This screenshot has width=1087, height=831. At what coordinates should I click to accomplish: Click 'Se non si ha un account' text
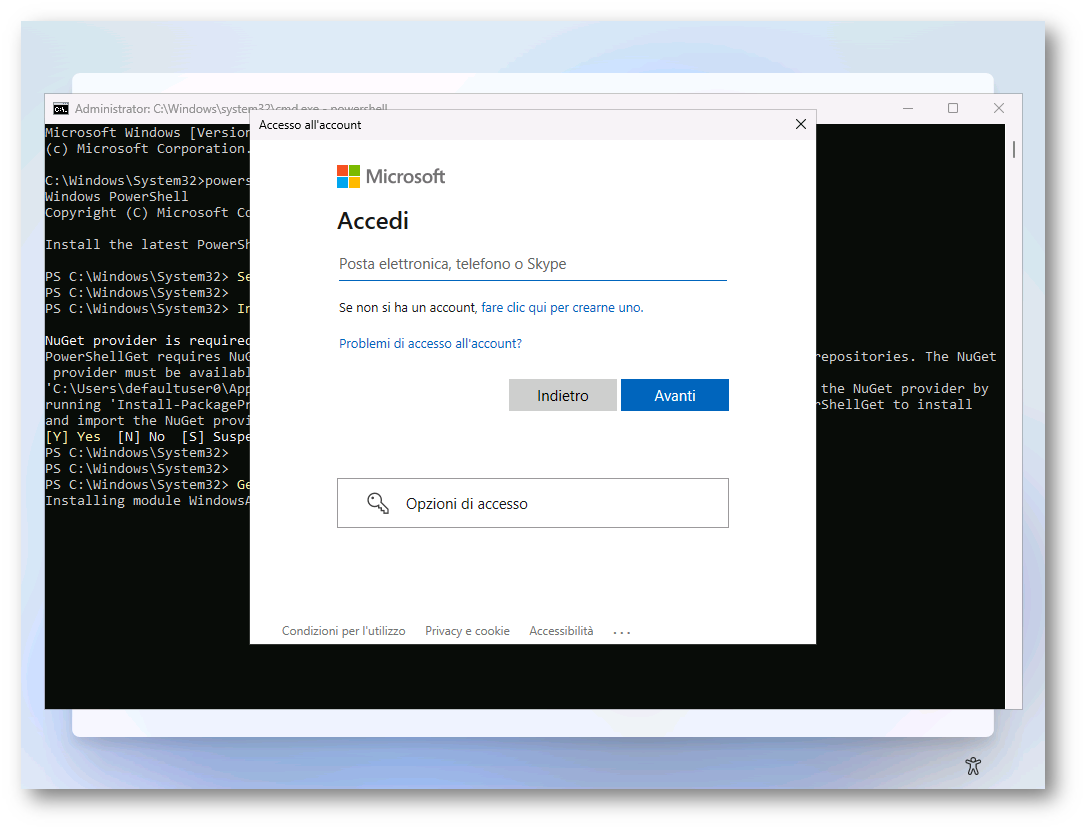pyautogui.click(x=408, y=308)
